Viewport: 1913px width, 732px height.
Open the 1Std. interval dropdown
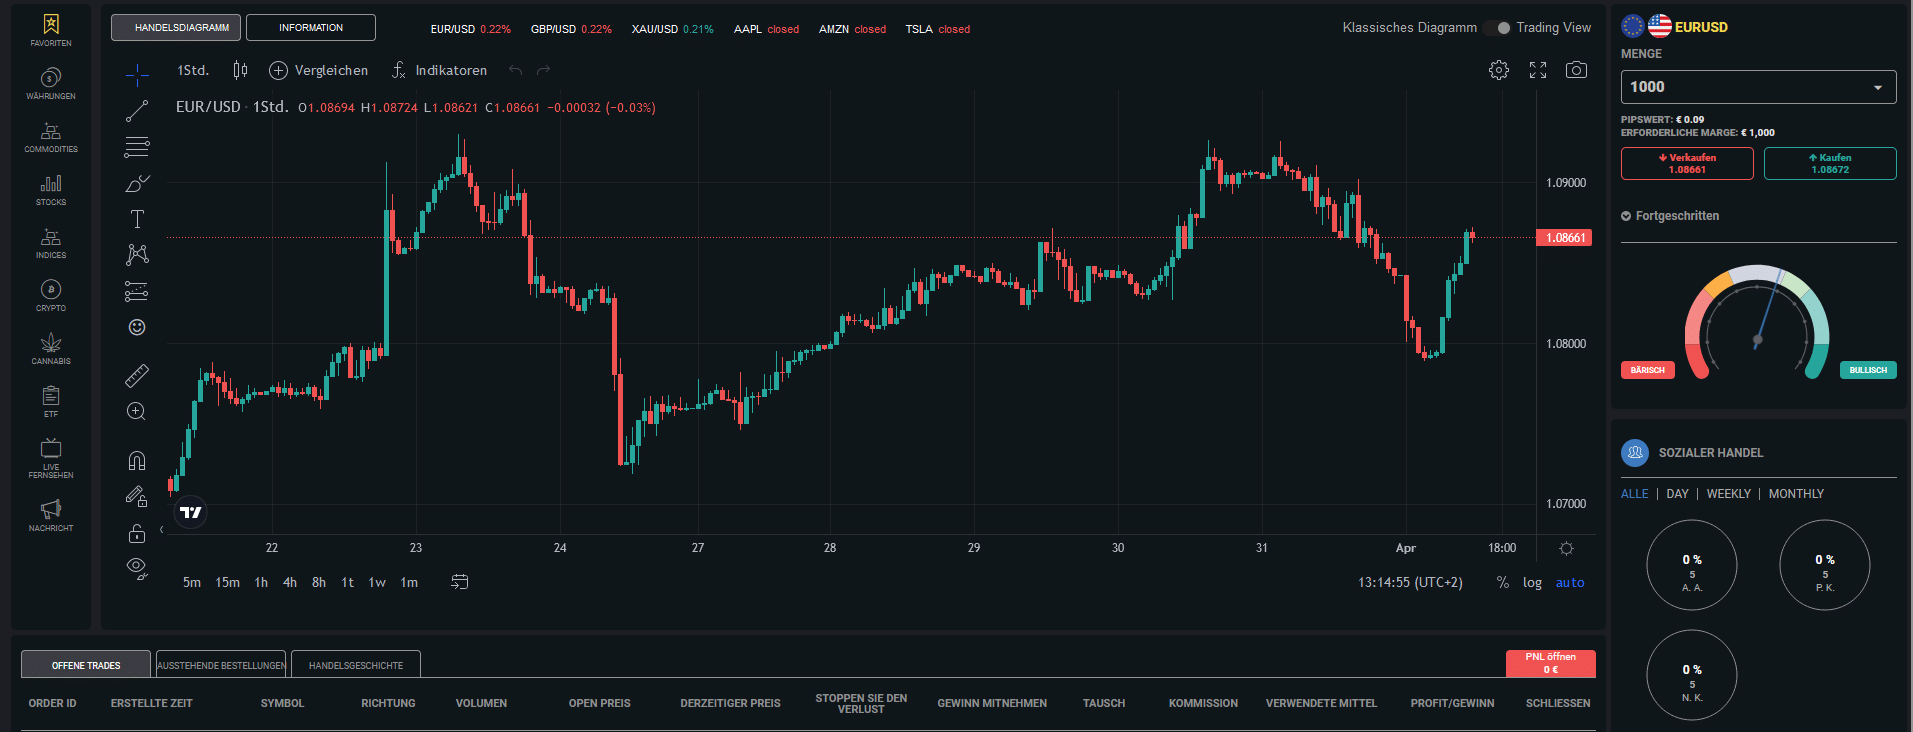point(193,70)
